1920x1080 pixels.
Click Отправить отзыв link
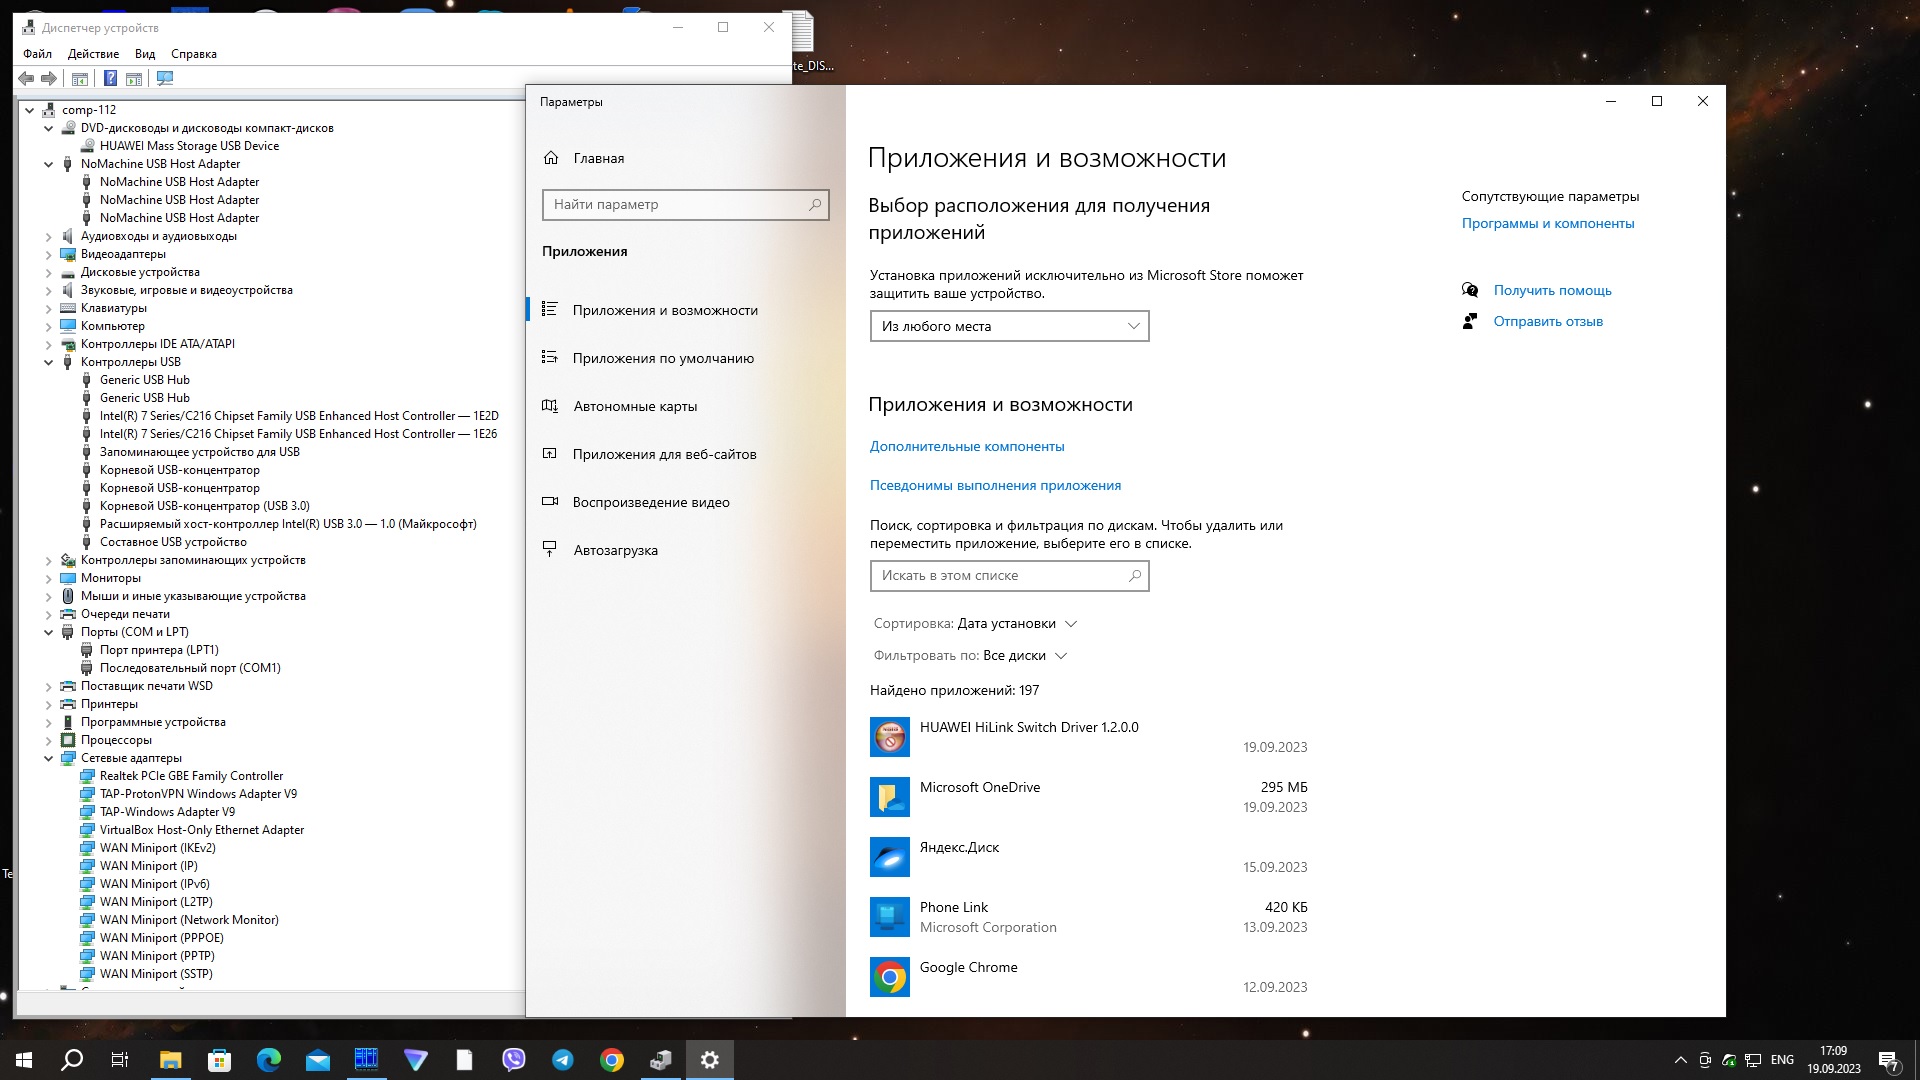click(x=1548, y=321)
